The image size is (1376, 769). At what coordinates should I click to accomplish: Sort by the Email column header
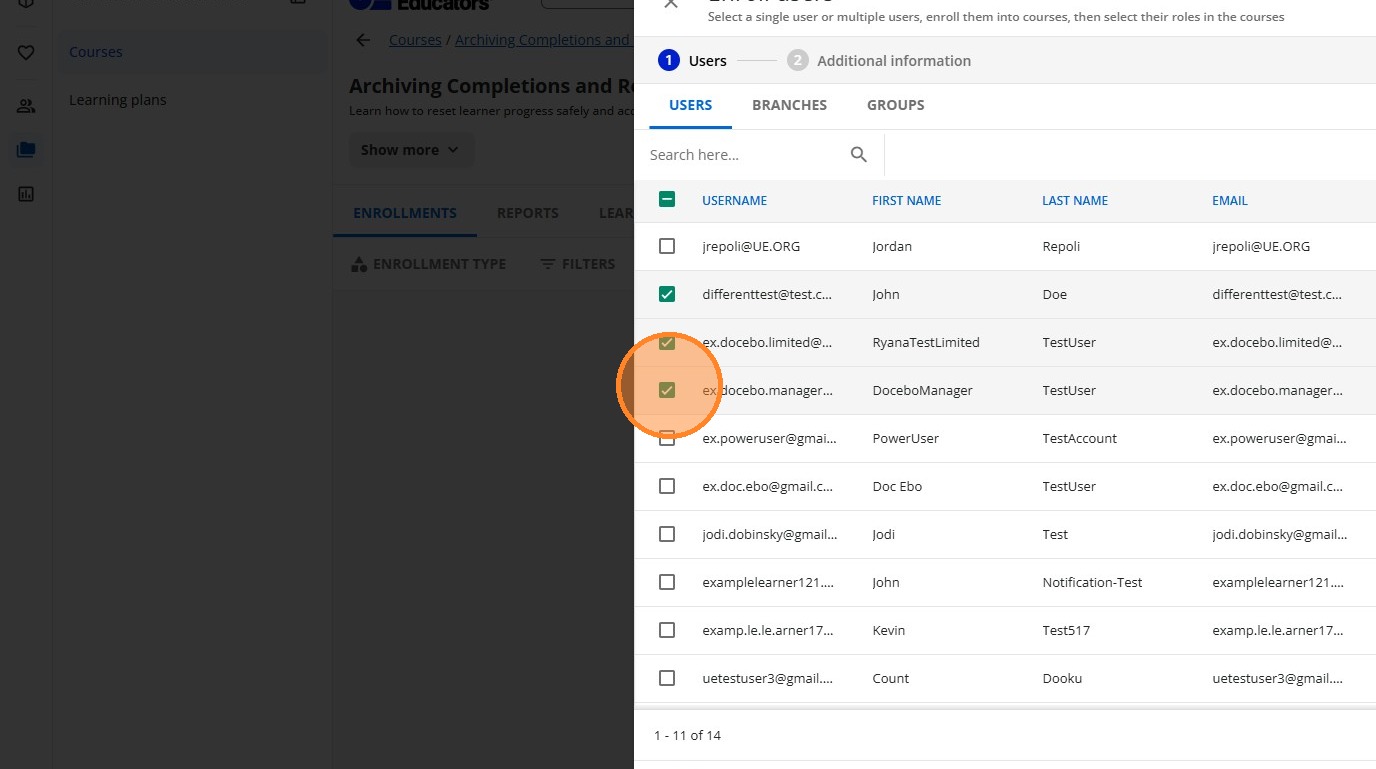[1230, 200]
